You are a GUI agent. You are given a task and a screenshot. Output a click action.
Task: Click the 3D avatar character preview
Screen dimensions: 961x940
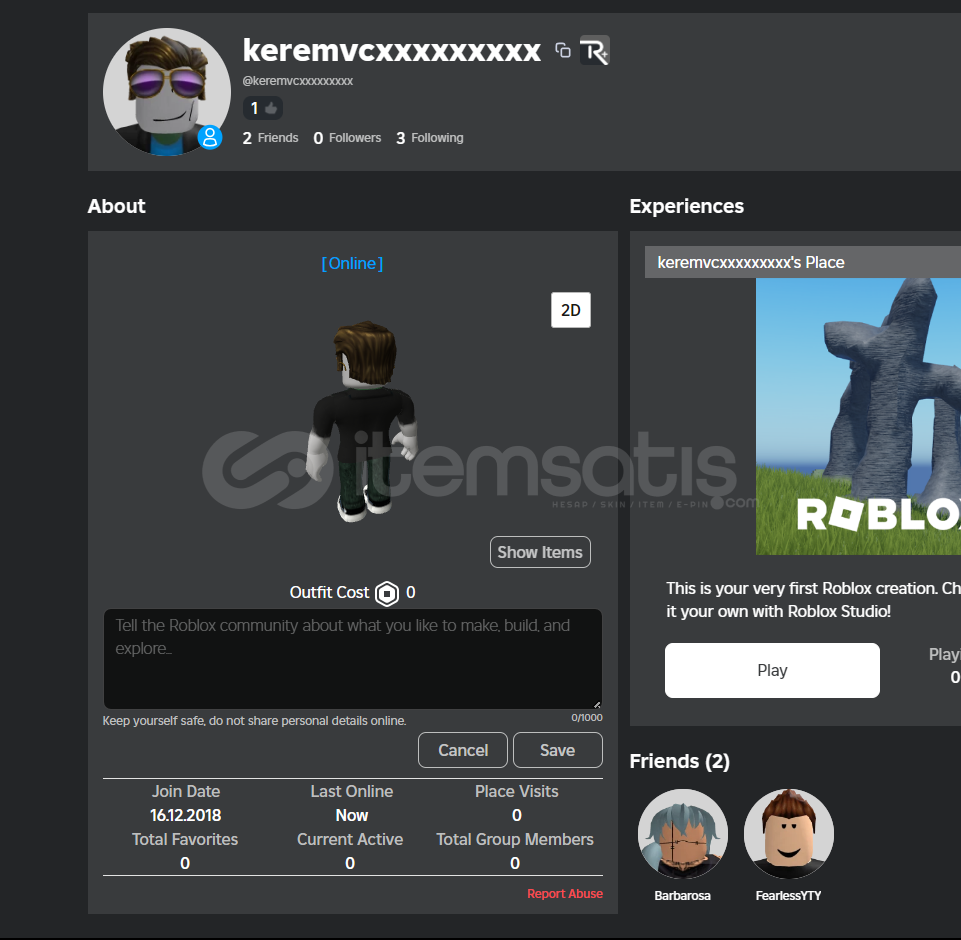pos(362,422)
